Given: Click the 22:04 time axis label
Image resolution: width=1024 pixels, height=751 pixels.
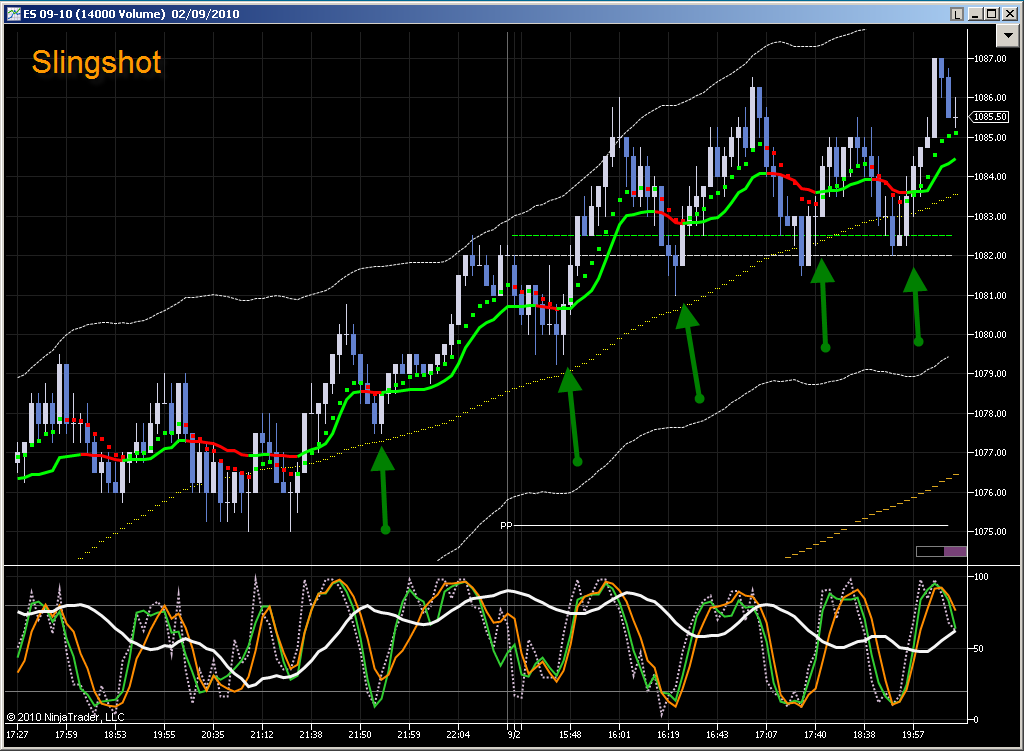Looking at the screenshot, I should pyautogui.click(x=458, y=735).
